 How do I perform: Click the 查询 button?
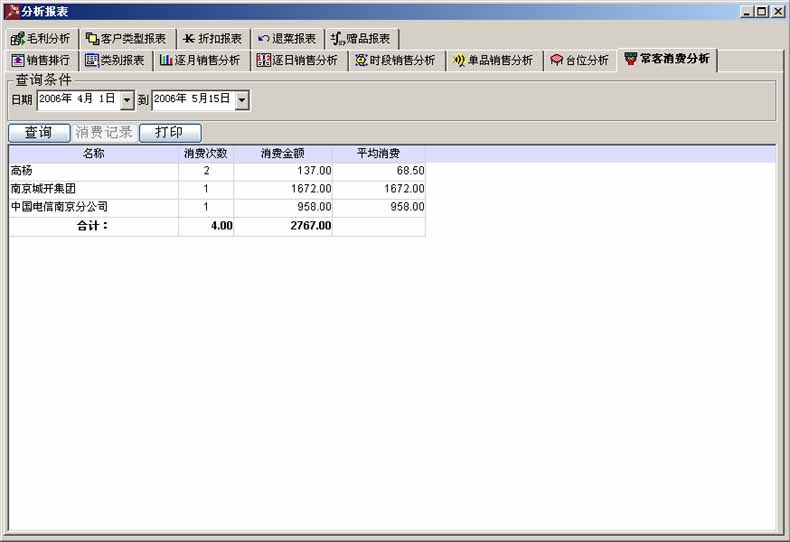39,133
